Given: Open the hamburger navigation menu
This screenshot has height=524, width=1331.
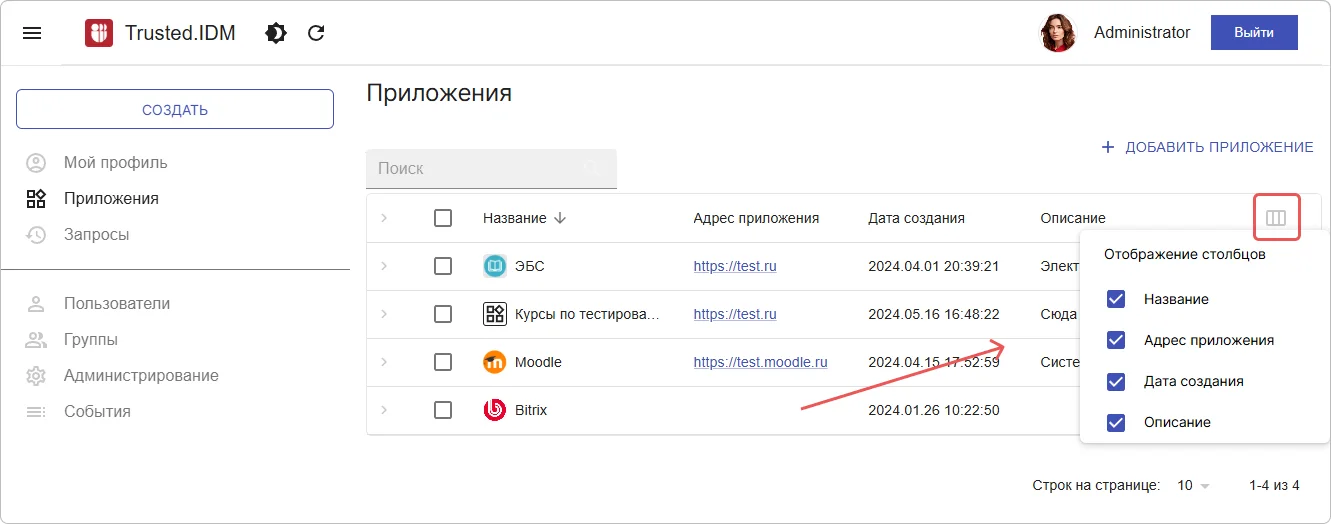Looking at the screenshot, I should coord(32,33).
